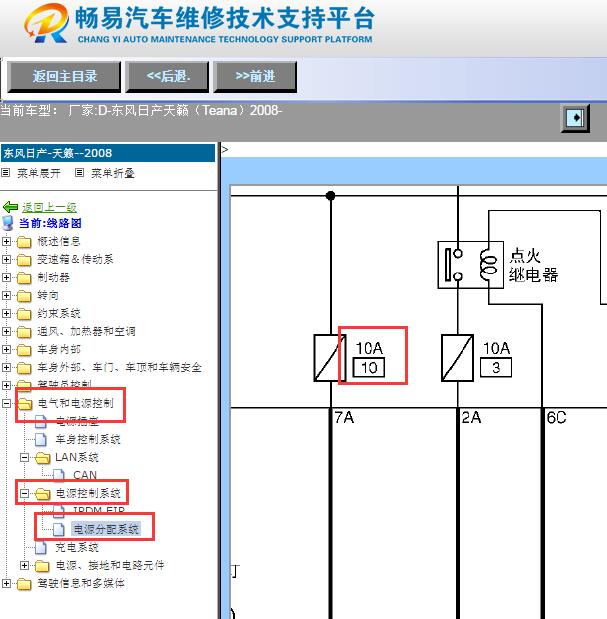Collapse the 电气和电源控制 node
The height and width of the screenshot is (619, 607).
click(6, 403)
